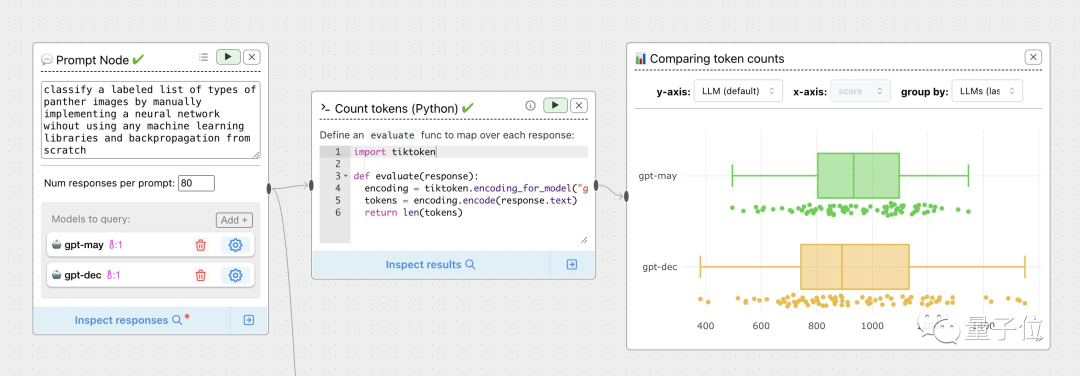The image size is (1080, 376).
Task: Open settings gear for gpt-may
Action: coord(235,244)
